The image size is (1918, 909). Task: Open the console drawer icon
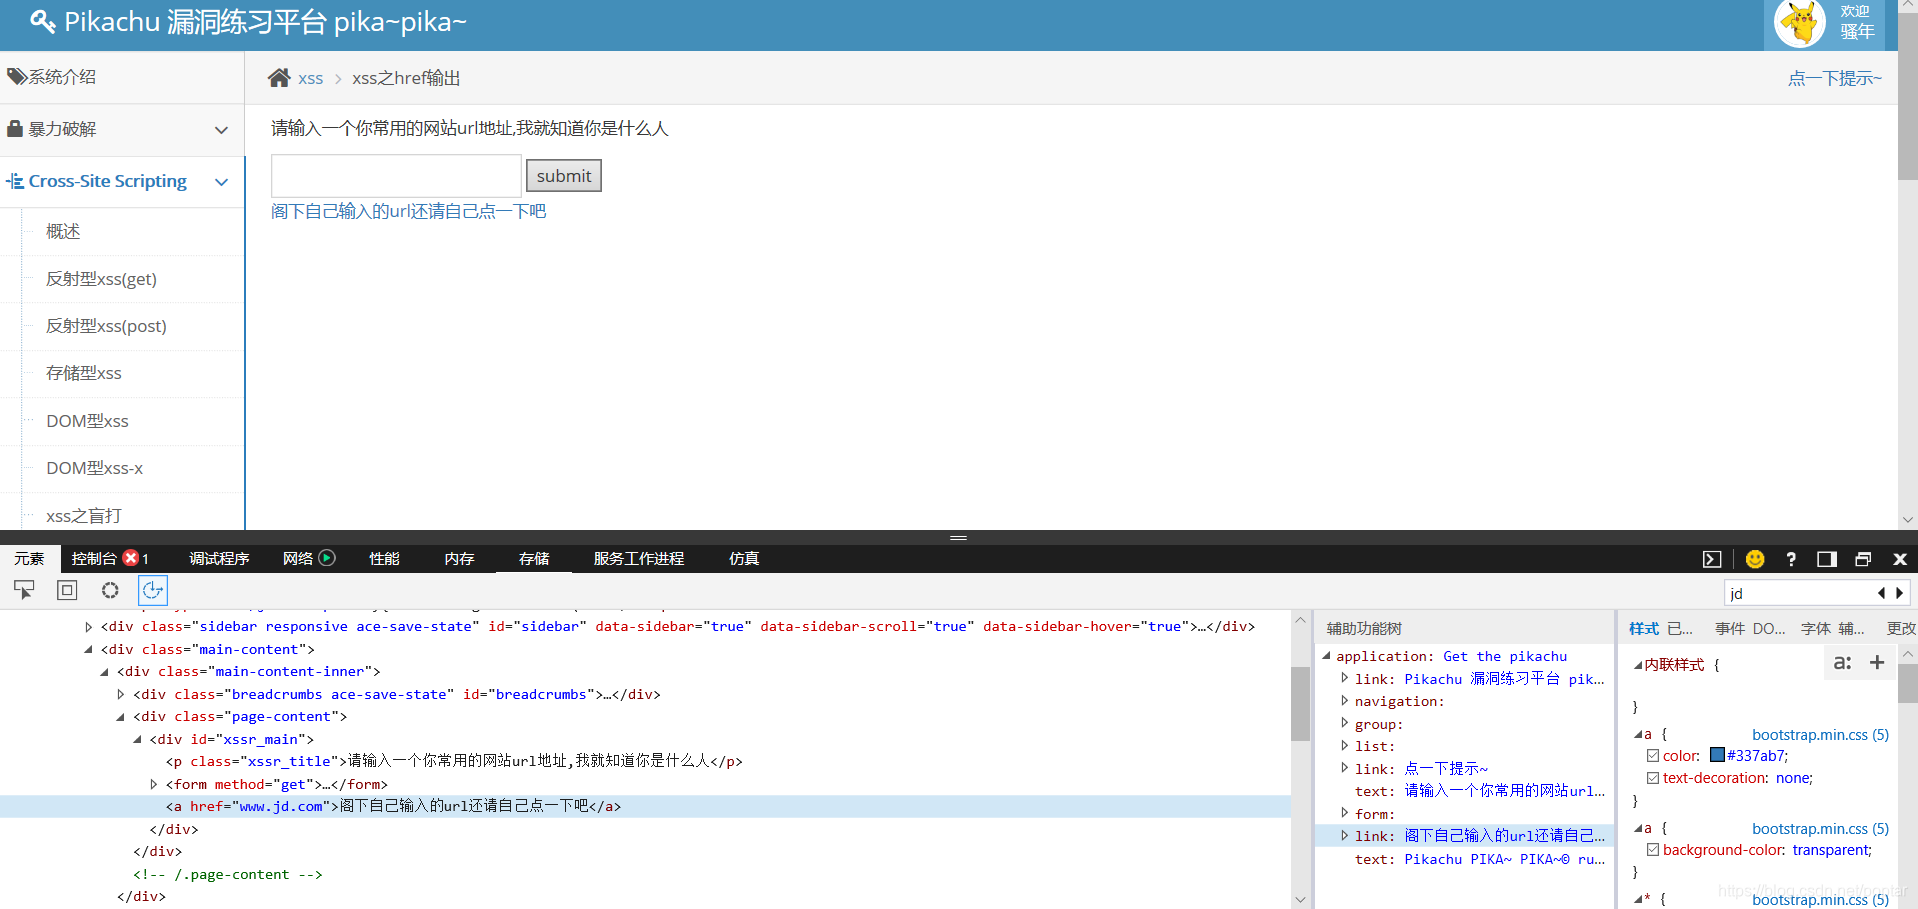pyautogui.click(x=1712, y=559)
